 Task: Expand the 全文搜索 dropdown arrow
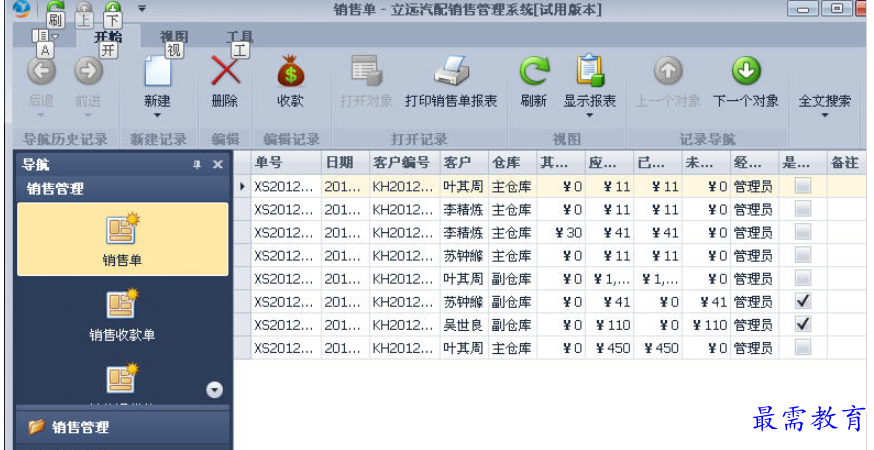click(825, 115)
